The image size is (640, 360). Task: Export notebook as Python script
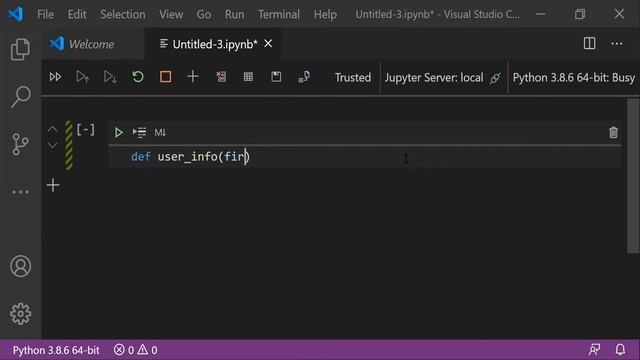pyautogui.click(x=304, y=77)
